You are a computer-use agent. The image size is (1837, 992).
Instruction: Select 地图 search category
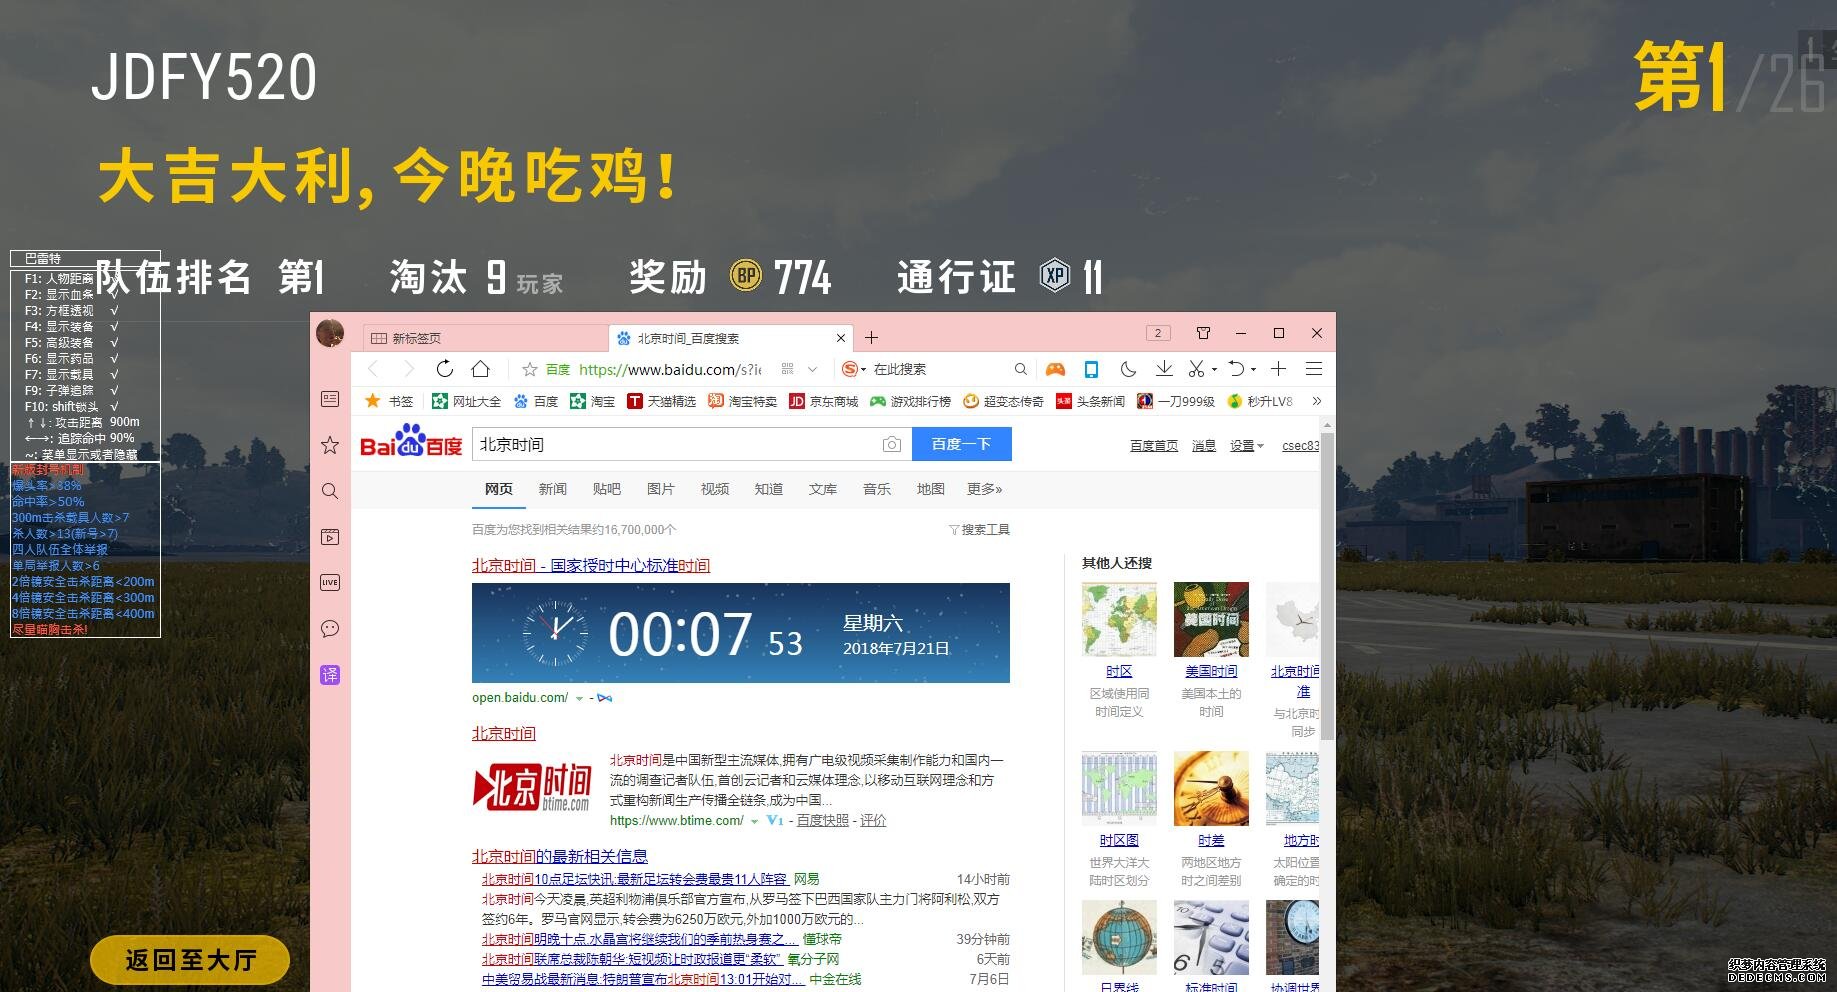coord(930,489)
